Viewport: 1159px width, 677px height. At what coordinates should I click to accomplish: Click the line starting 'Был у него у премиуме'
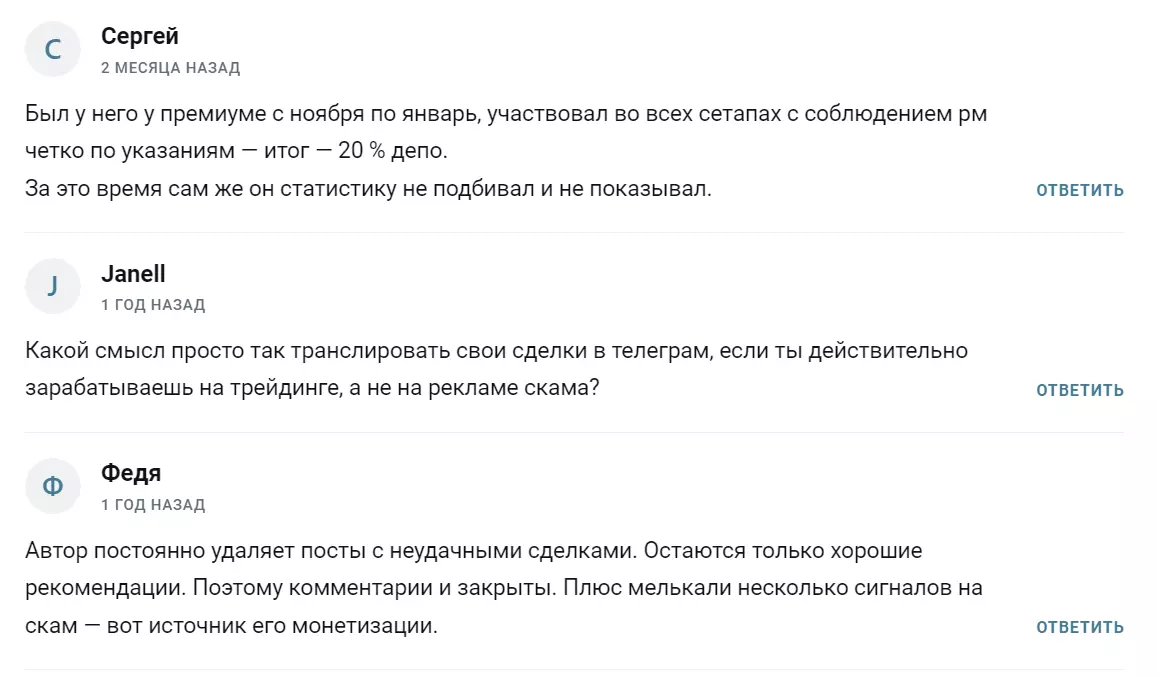coord(506,114)
